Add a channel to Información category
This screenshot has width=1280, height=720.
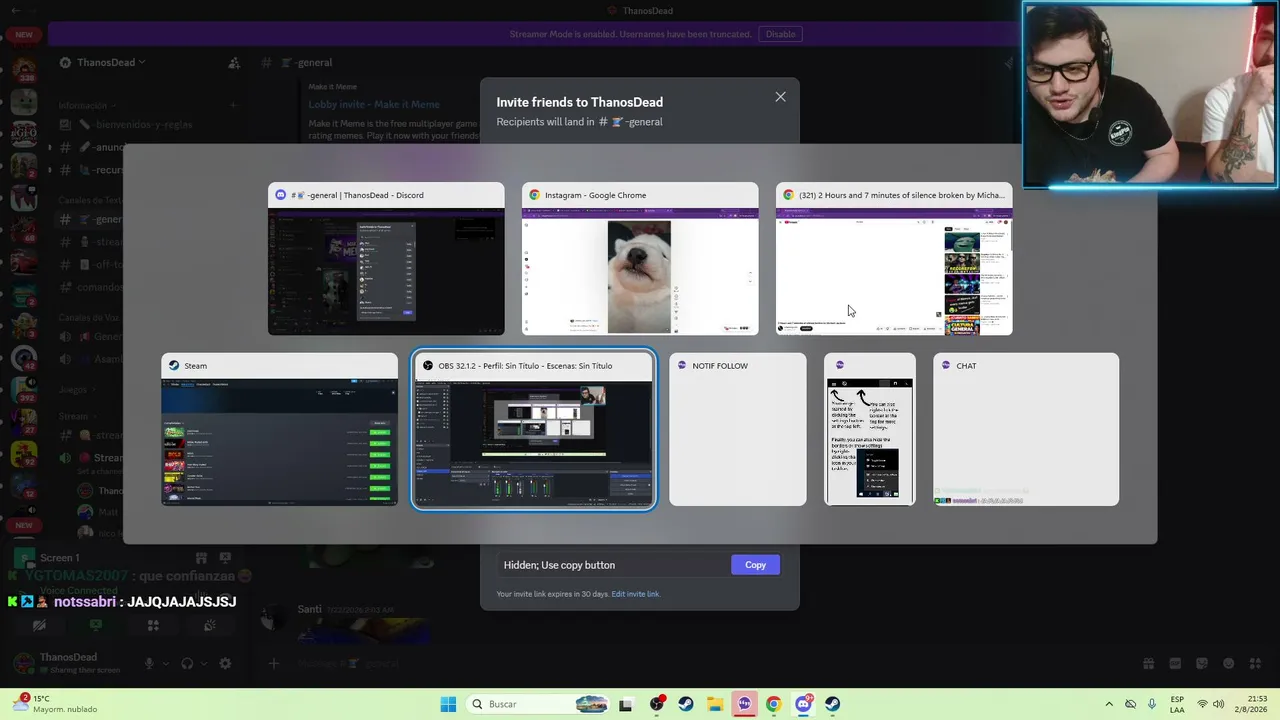click(233, 105)
